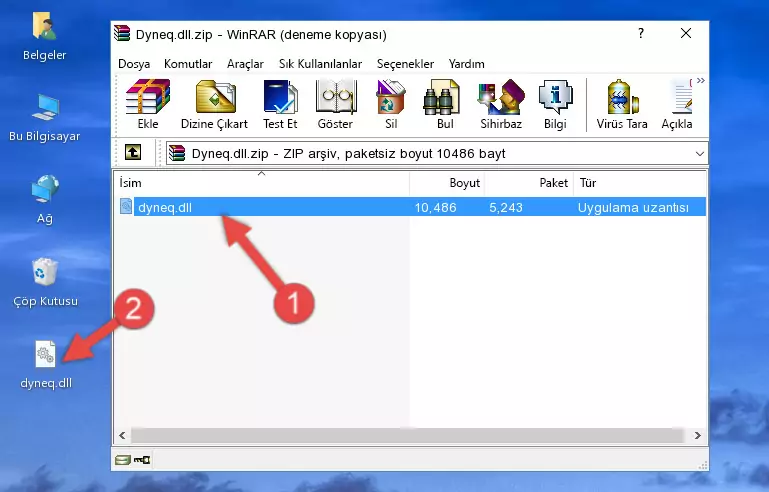This screenshot has height=492, width=769.
Task: Click the 10,486 size value
Action: click(436, 207)
